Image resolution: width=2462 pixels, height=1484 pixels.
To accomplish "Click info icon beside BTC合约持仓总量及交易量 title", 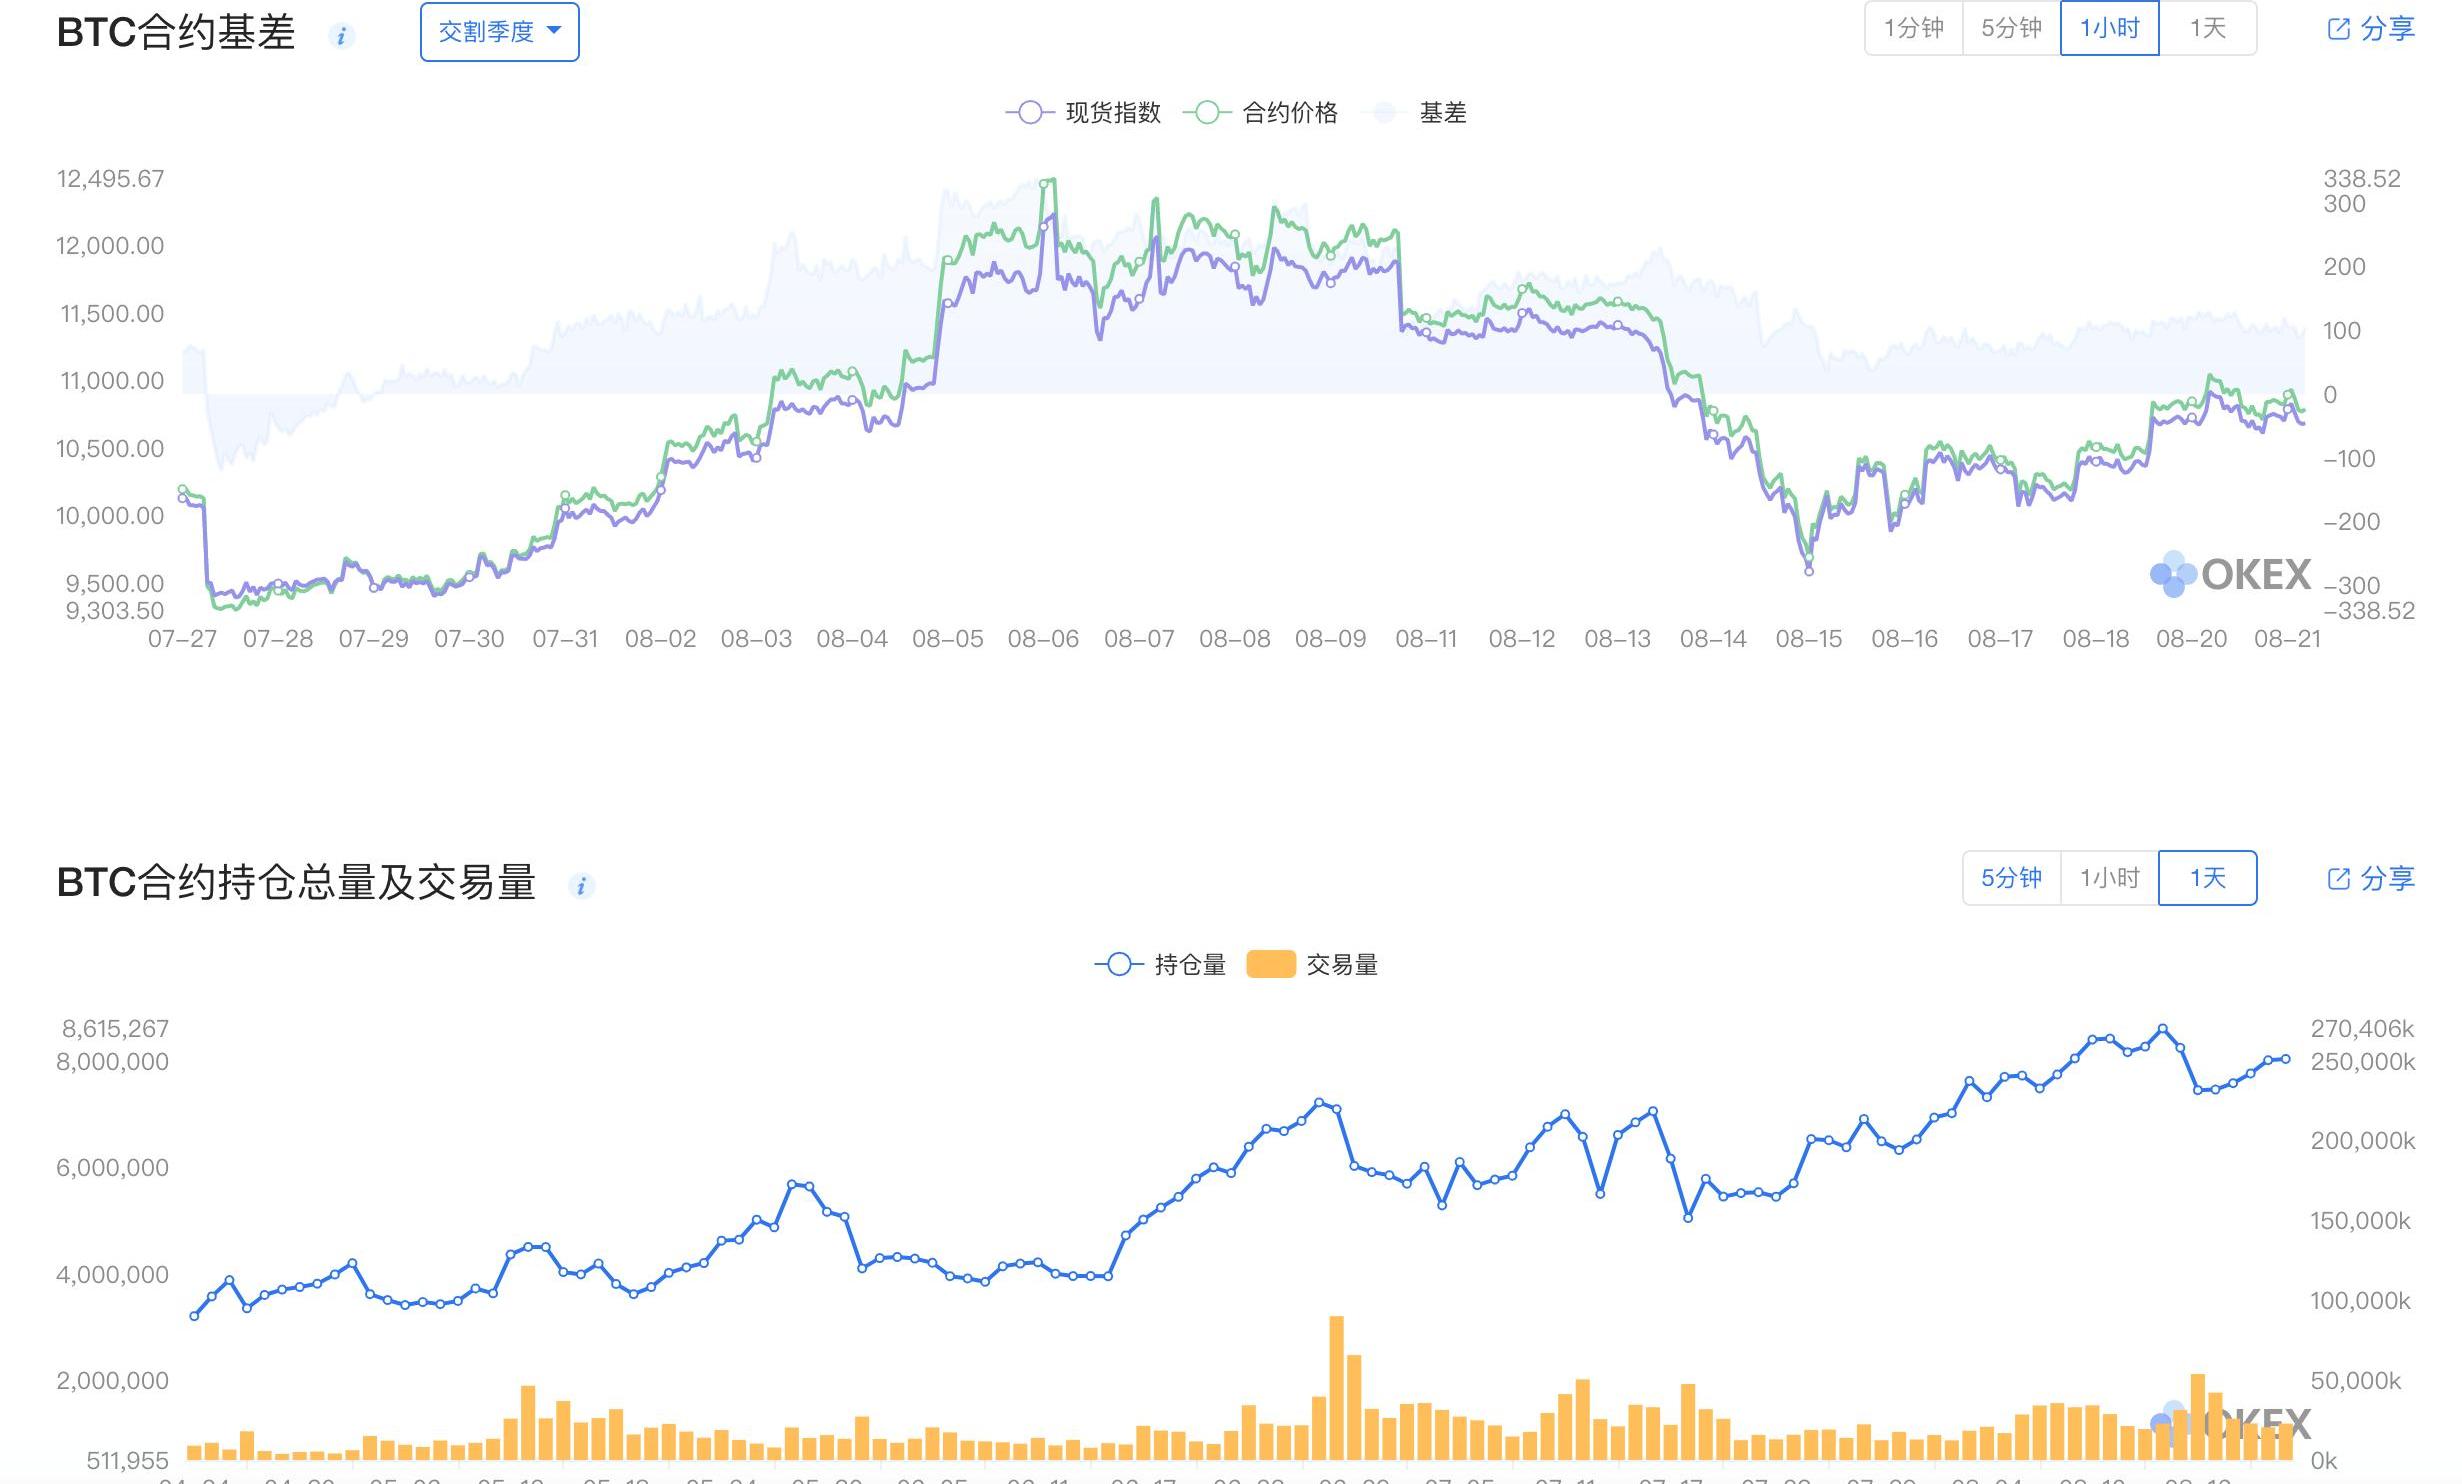I will pos(581,886).
